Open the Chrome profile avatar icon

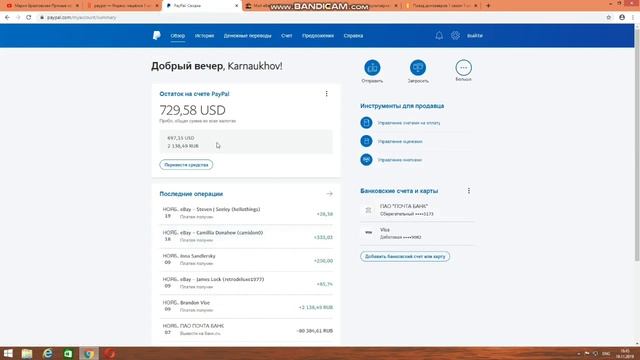[x=622, y=18]
